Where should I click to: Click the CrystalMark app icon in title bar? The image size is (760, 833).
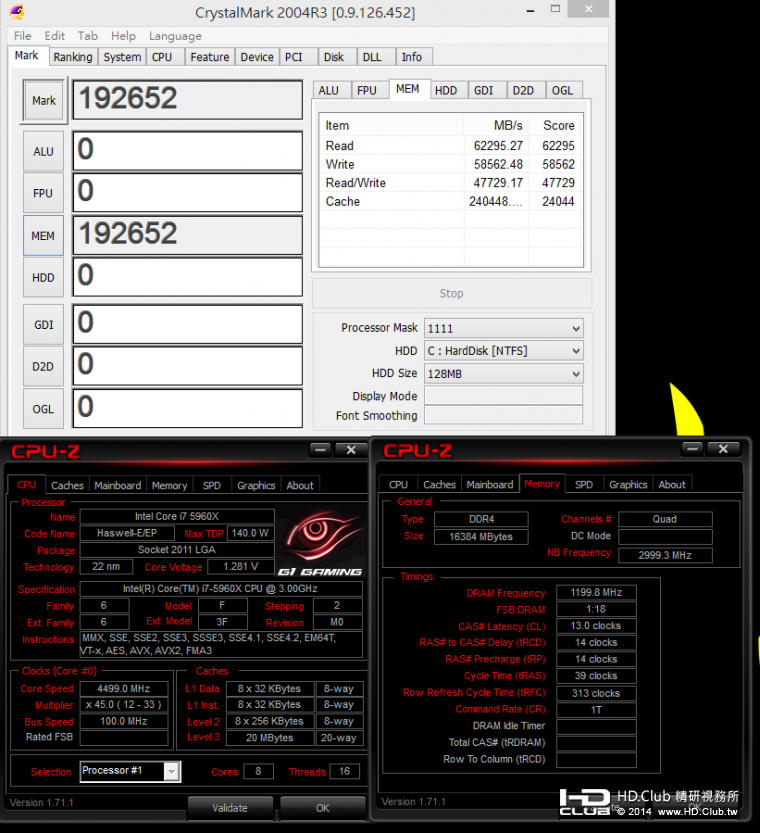click(x=17, y=11)
